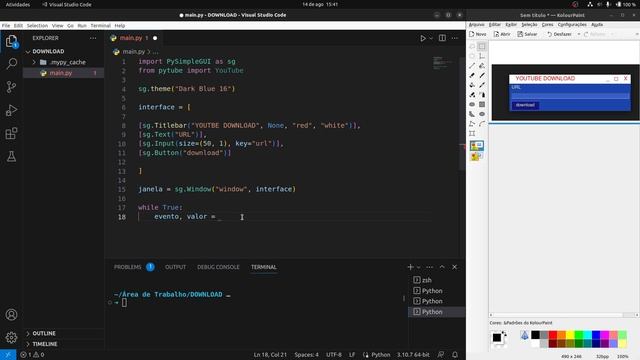Choose transparent selection mode in KolourPaint

[476, 157]
